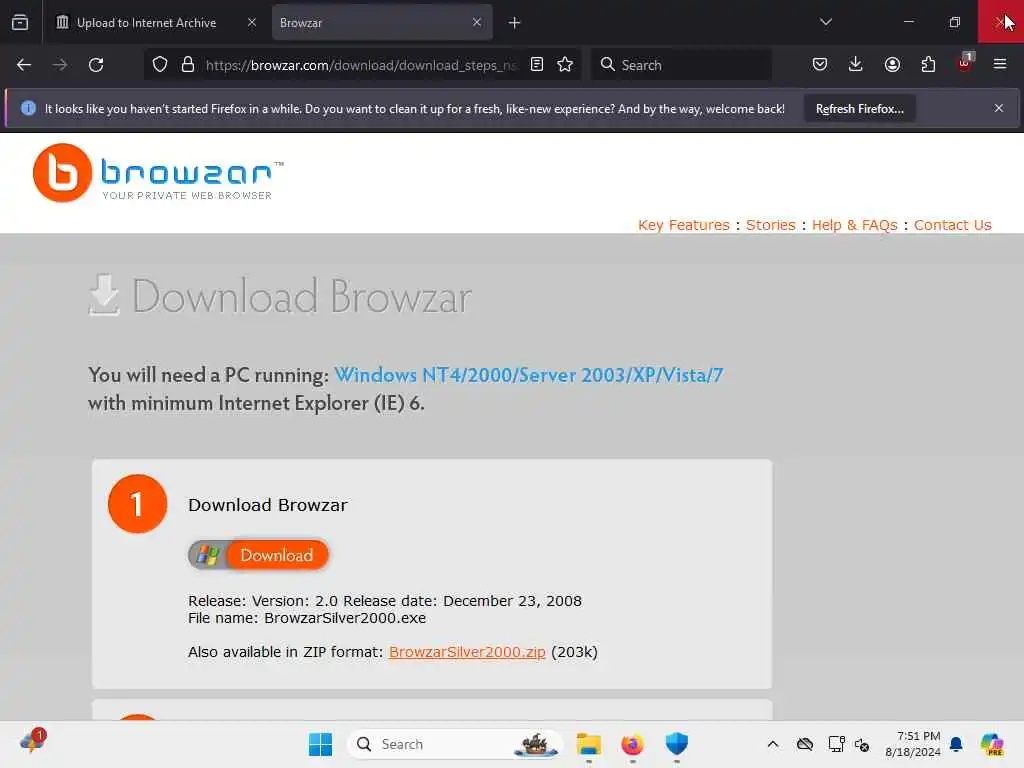Open the Help & FAQs link

pyautogui.click(x=854, y=225)
